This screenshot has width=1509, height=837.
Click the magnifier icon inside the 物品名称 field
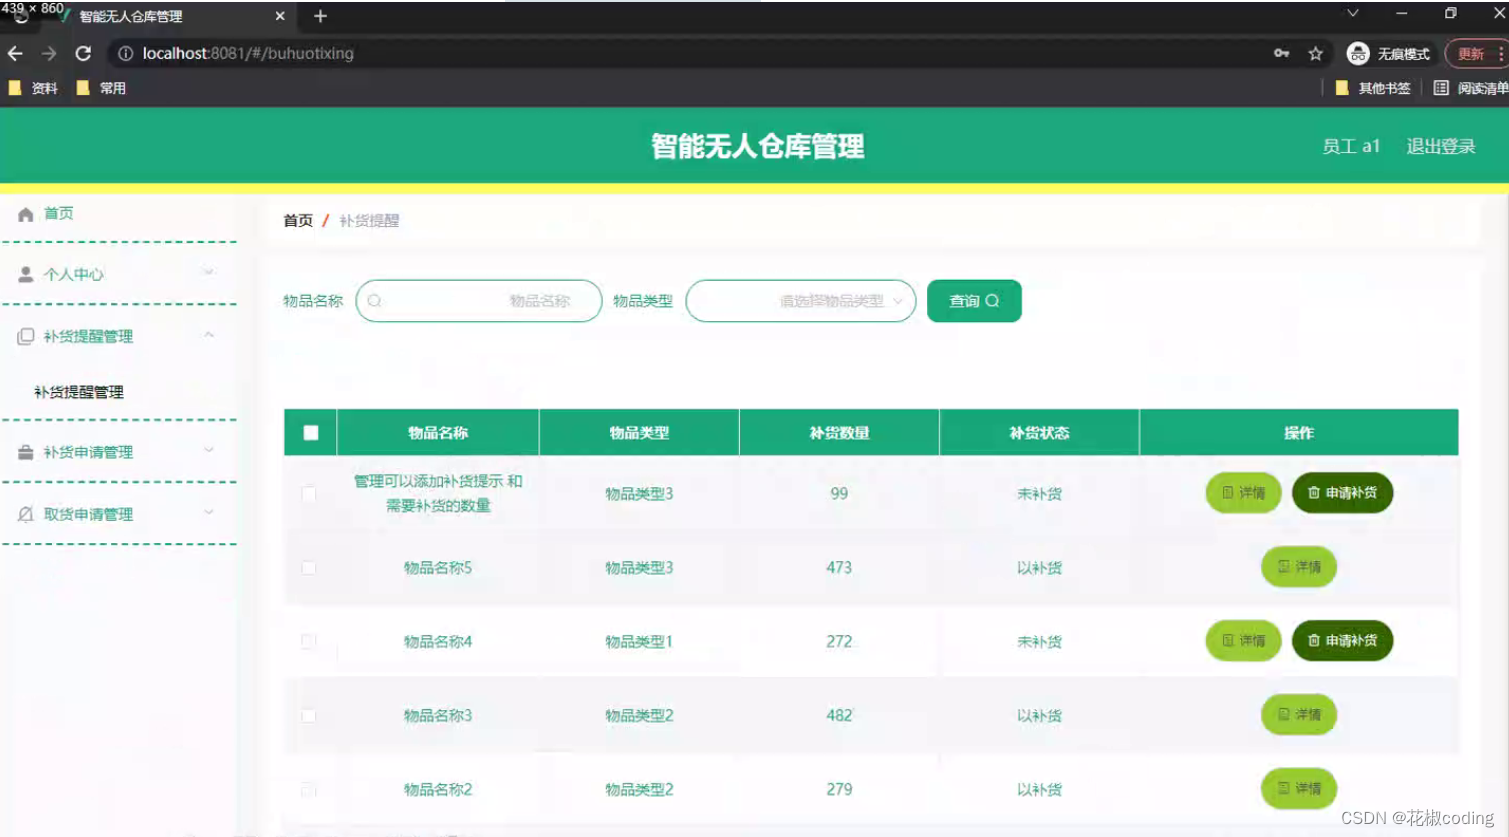tap(374, 300)
